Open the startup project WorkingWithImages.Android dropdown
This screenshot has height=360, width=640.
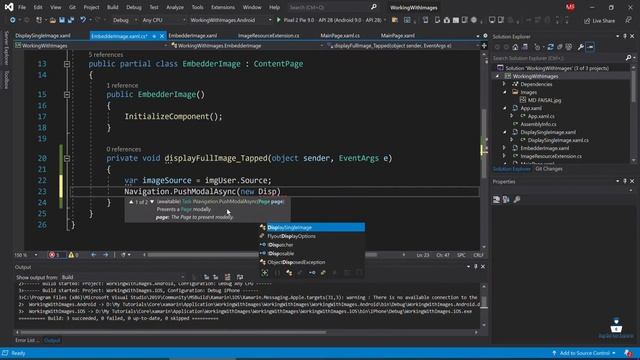point(230,20)
